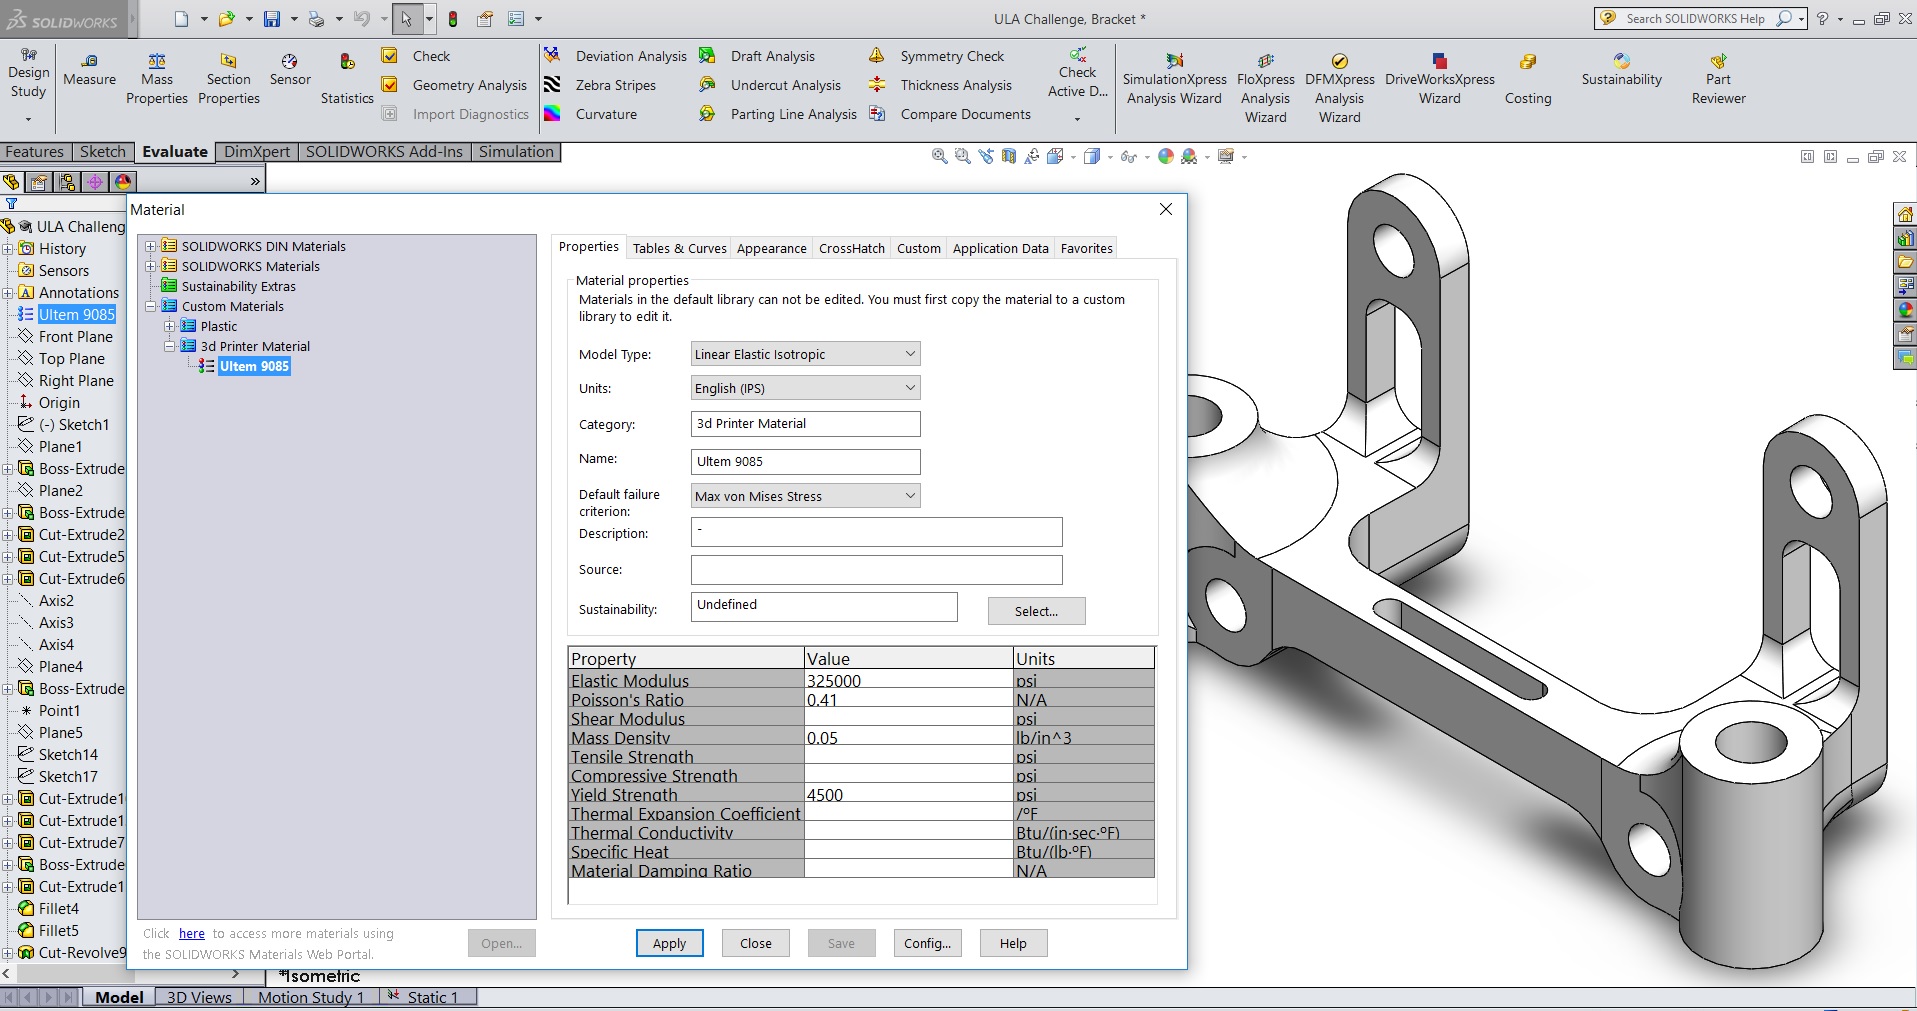Open Default failure criterion dropdown
This screenshot has width=1917, height=1011.
pos(805,496)
